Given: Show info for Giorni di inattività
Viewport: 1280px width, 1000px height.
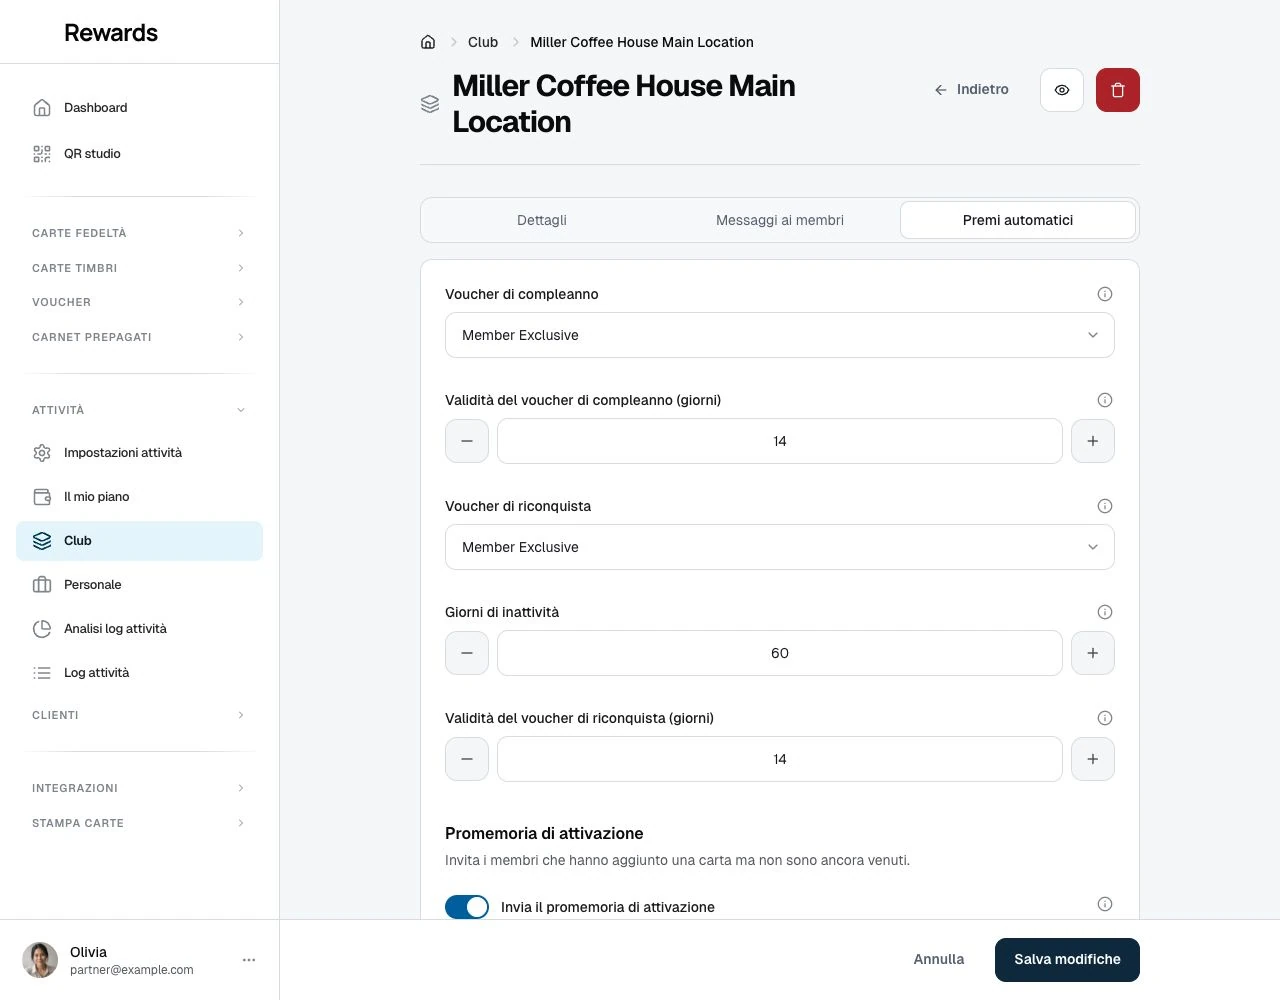Looking at the screenshot, I should [x=1105, y=612].
